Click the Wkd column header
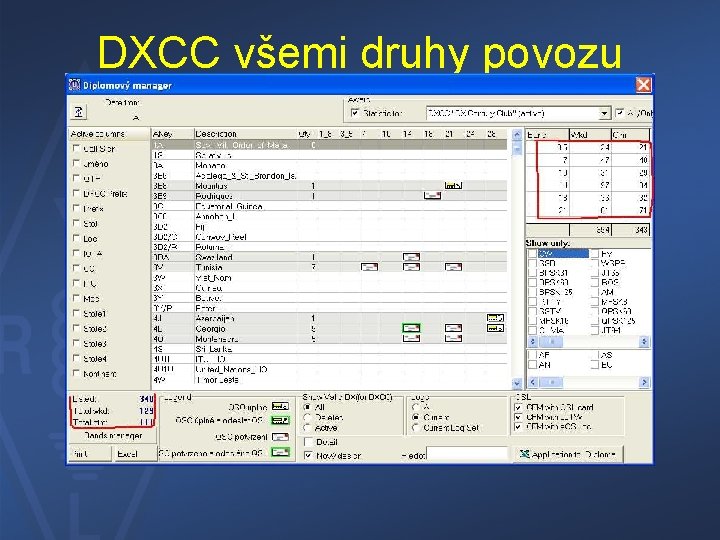Screen dimensions: 720x540 point(590,135)
